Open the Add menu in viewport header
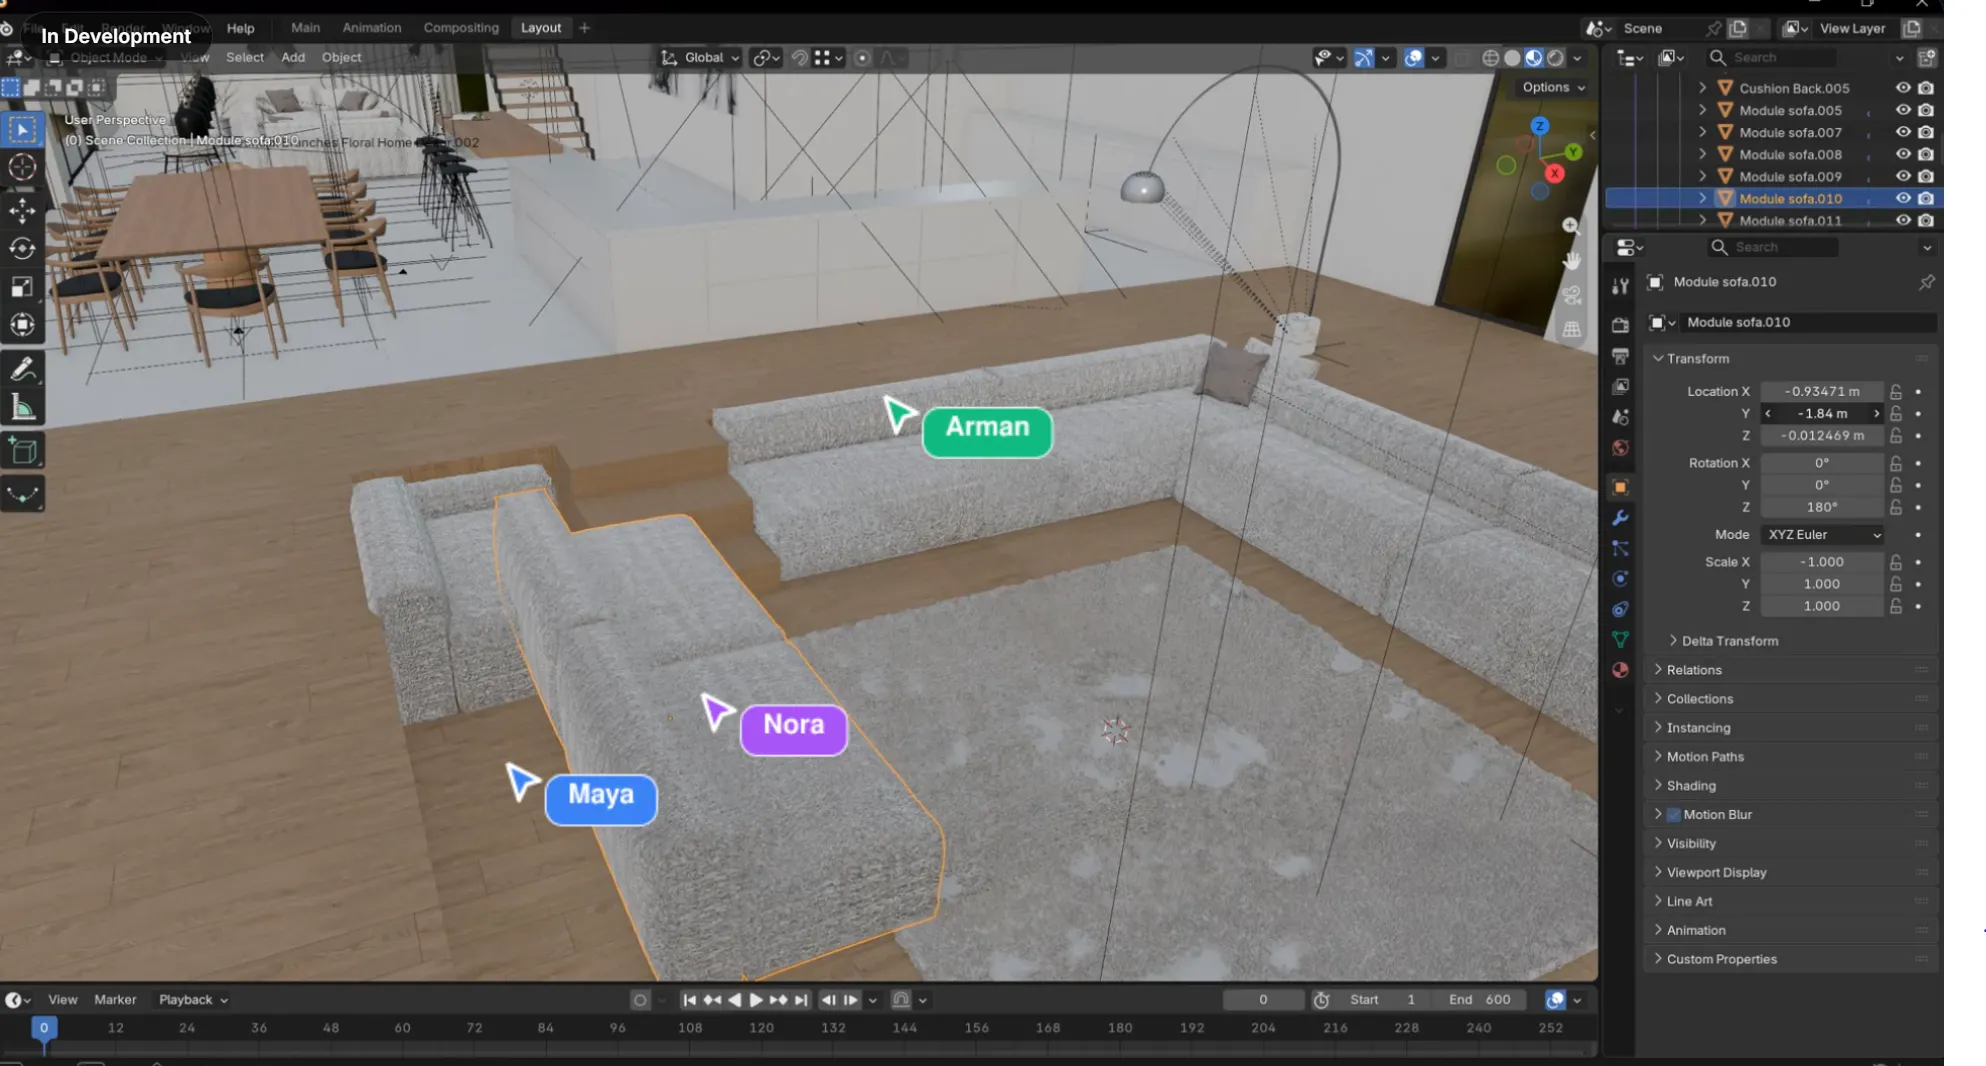Screen dimensions: 1986x1066 click(x=293, y=58)
